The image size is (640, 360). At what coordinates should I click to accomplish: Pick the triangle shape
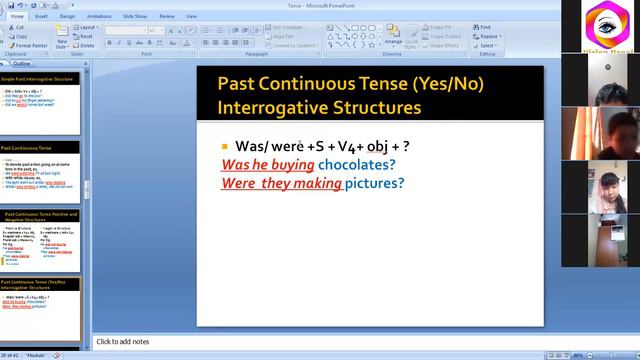point(330,36)
